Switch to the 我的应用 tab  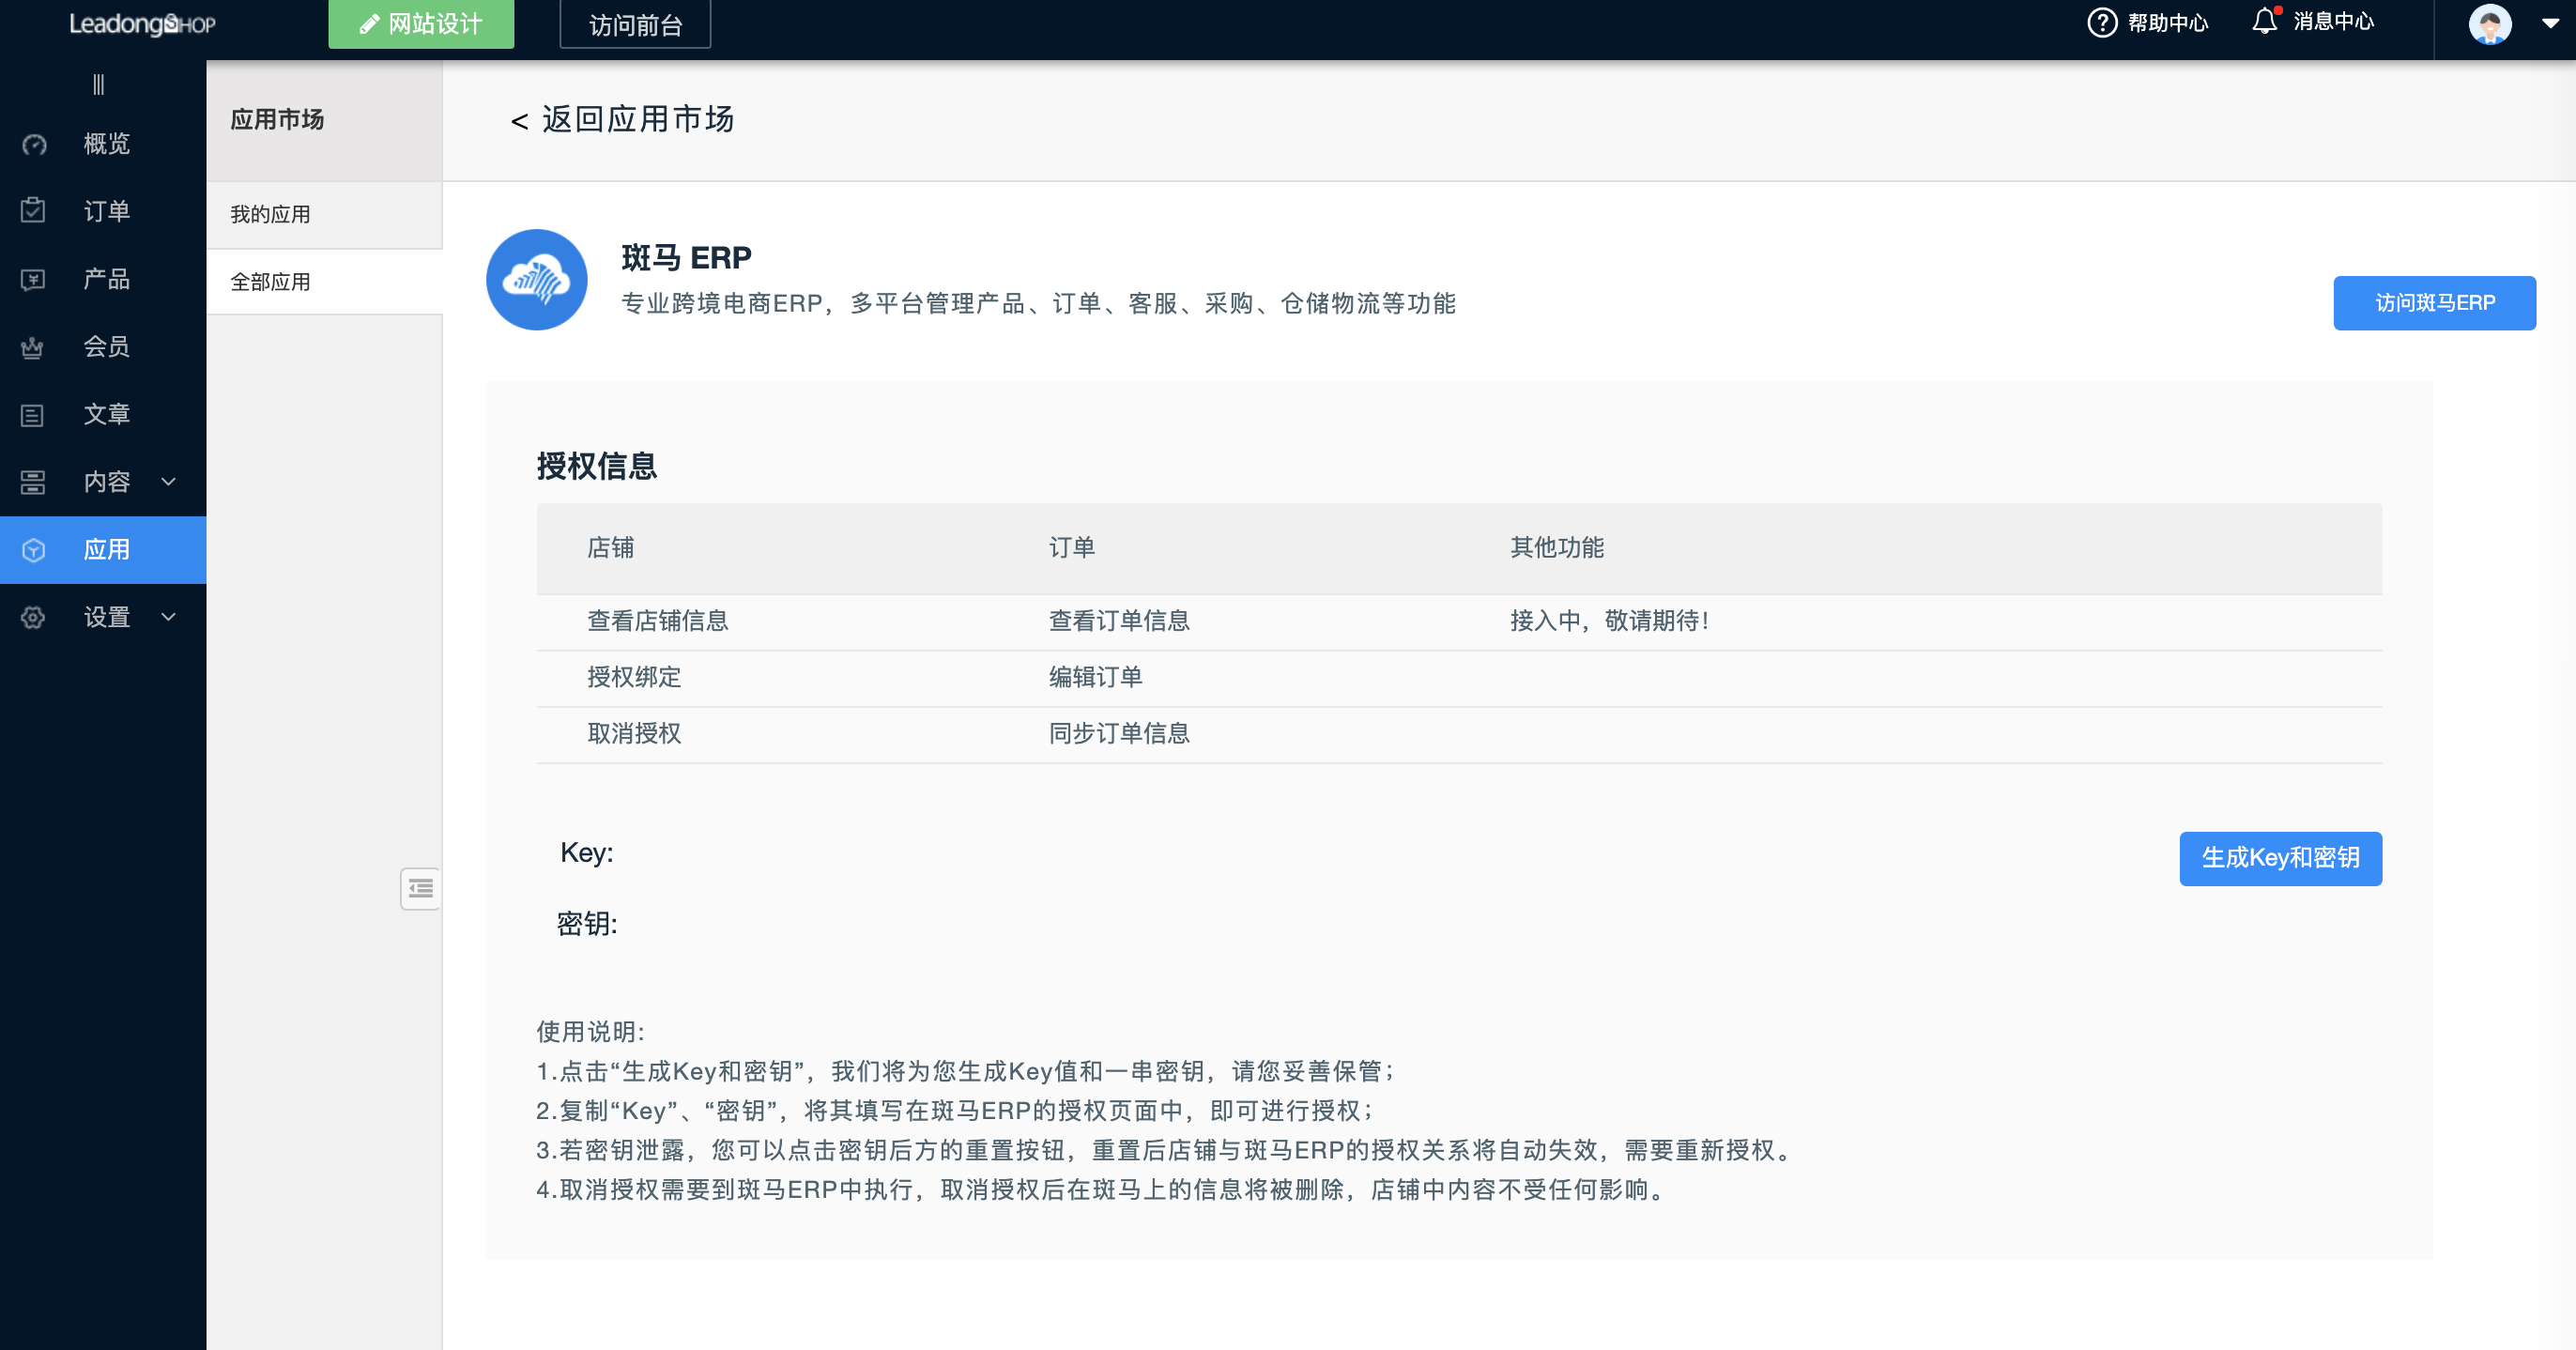point(270,214)
